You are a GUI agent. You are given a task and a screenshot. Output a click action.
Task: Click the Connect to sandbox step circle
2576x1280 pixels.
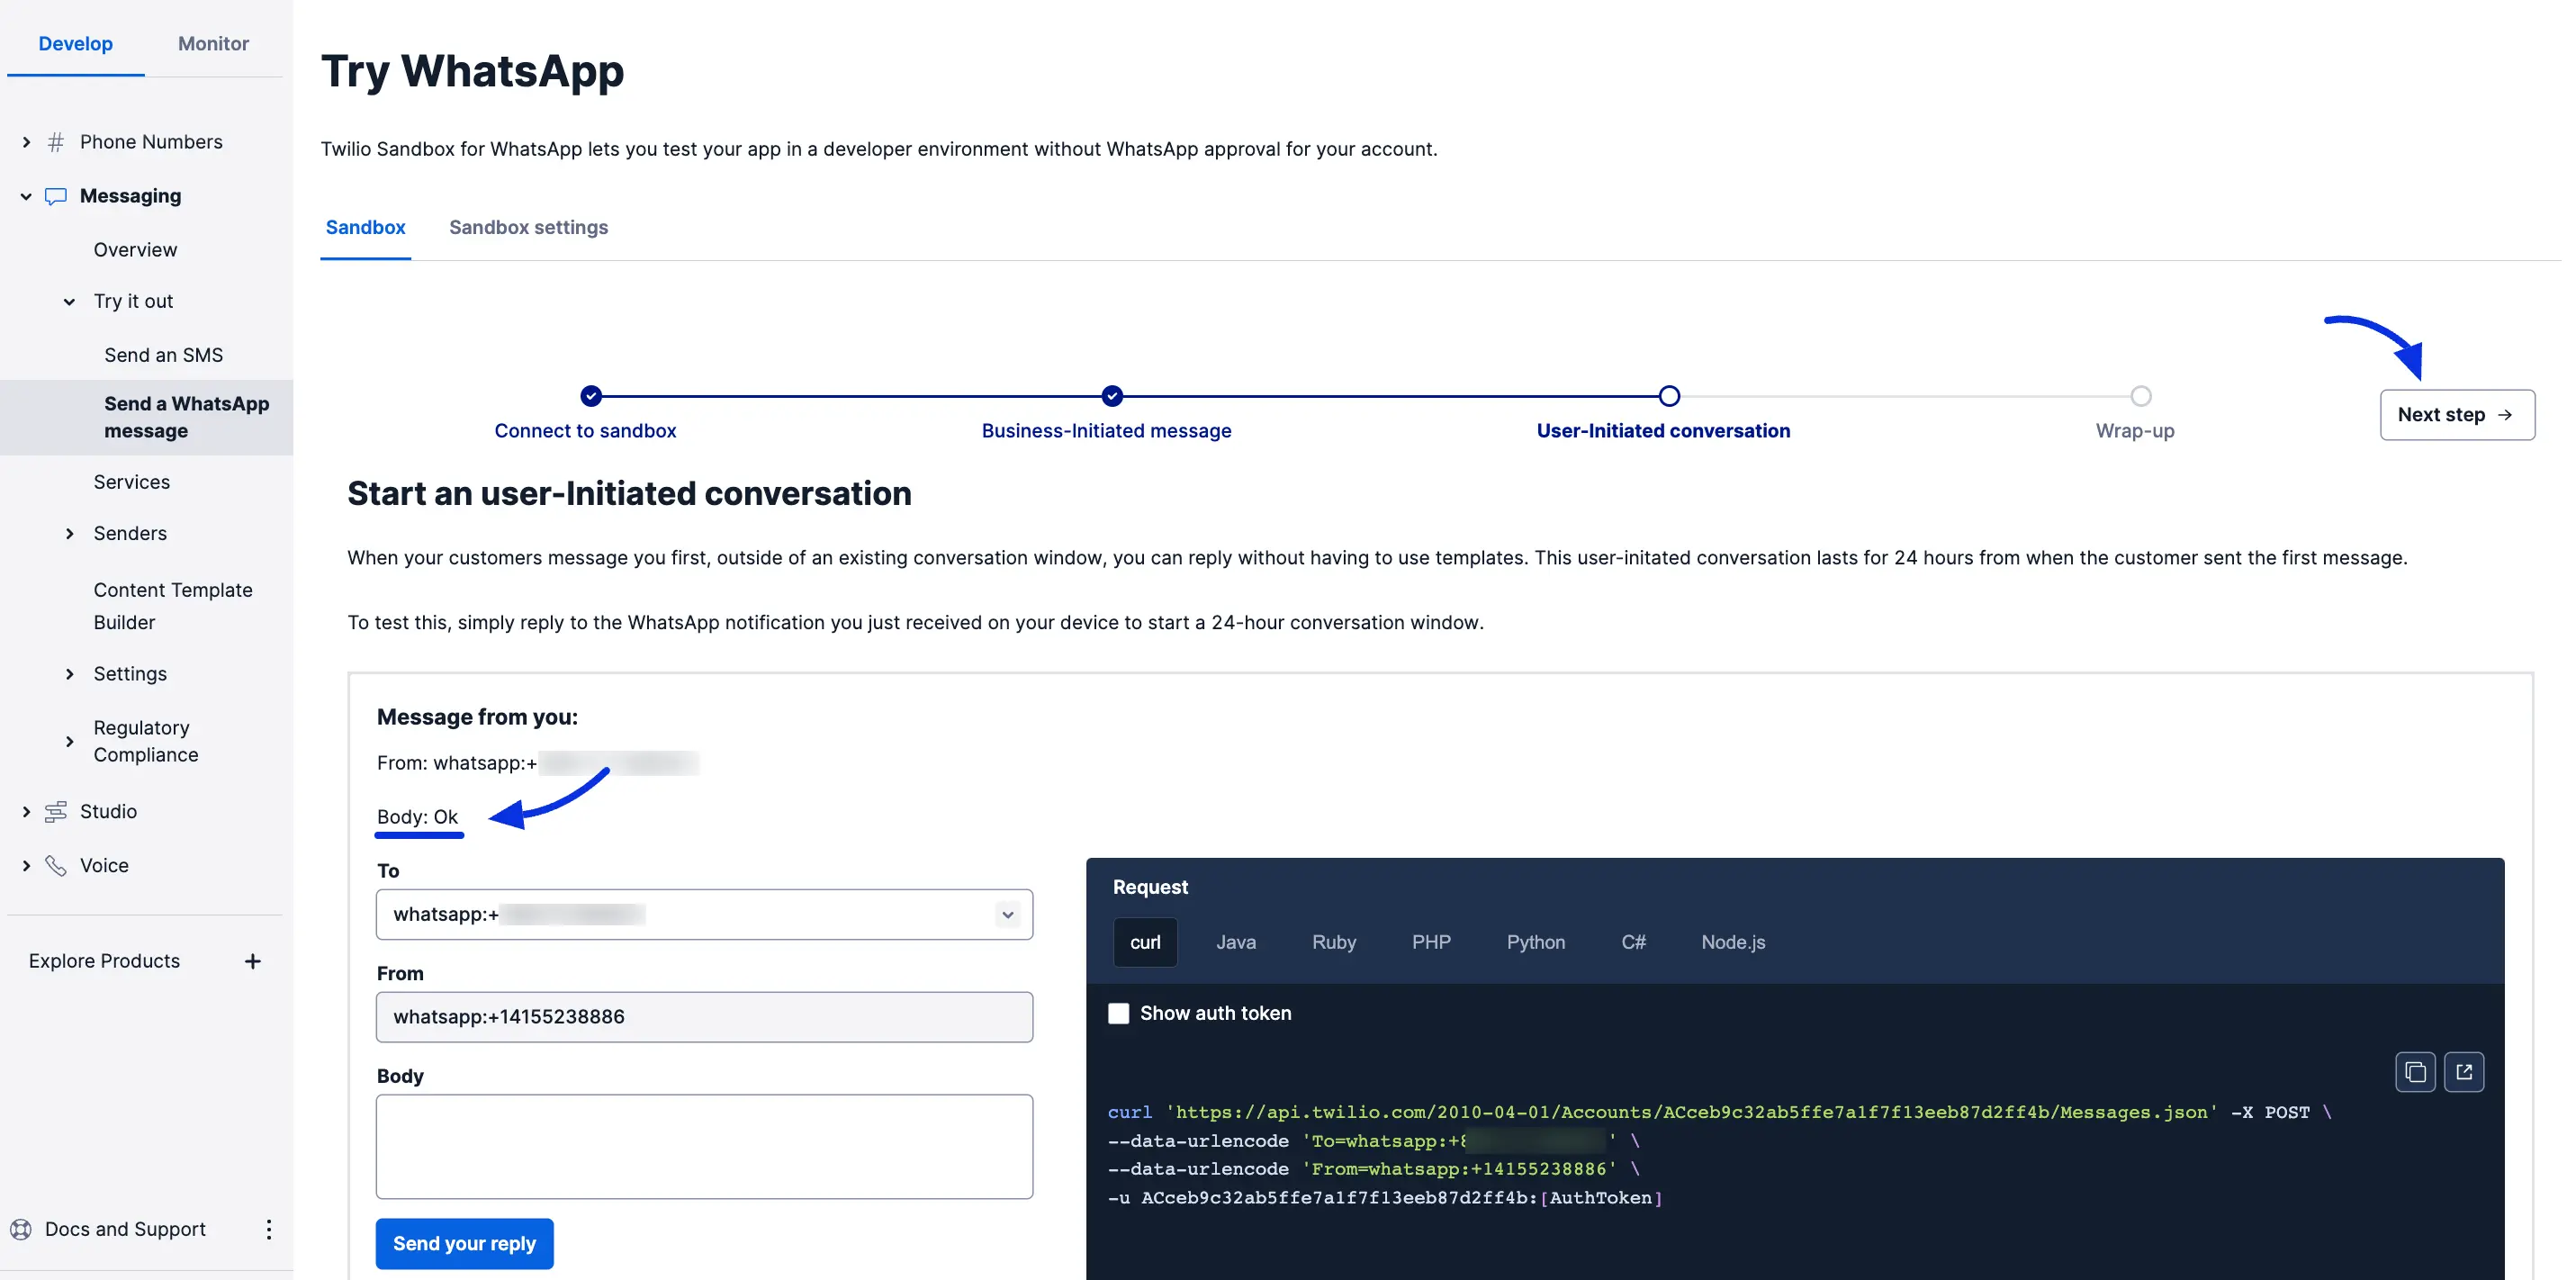tap(591, 396)
